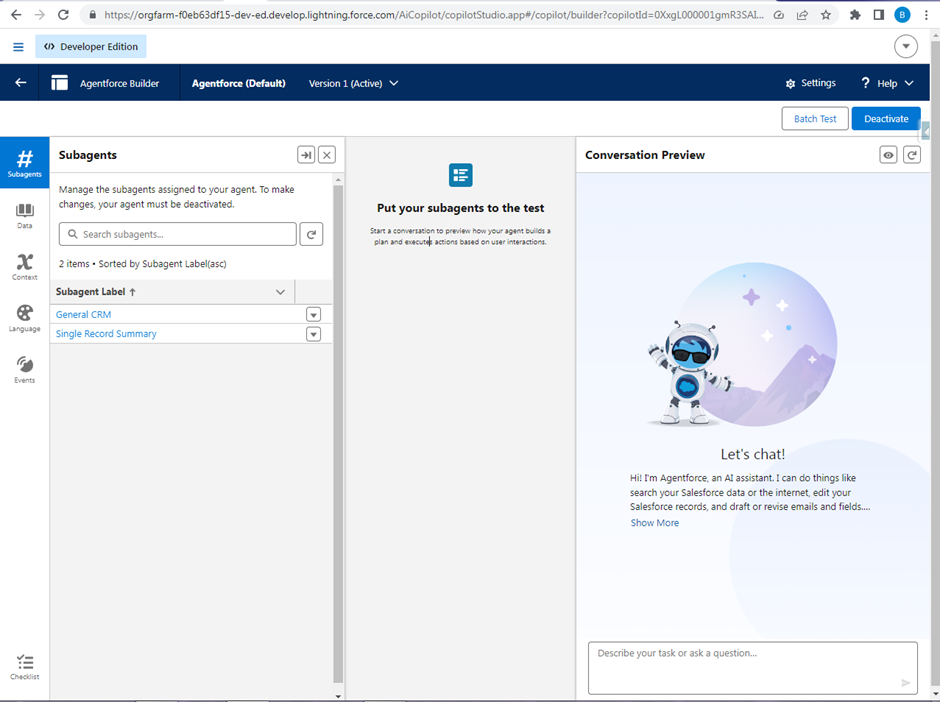The width and height of the screenshot is (940, 702).
Task: Open the browser extensions puzzle icon
Action: [x=855, y=15]
